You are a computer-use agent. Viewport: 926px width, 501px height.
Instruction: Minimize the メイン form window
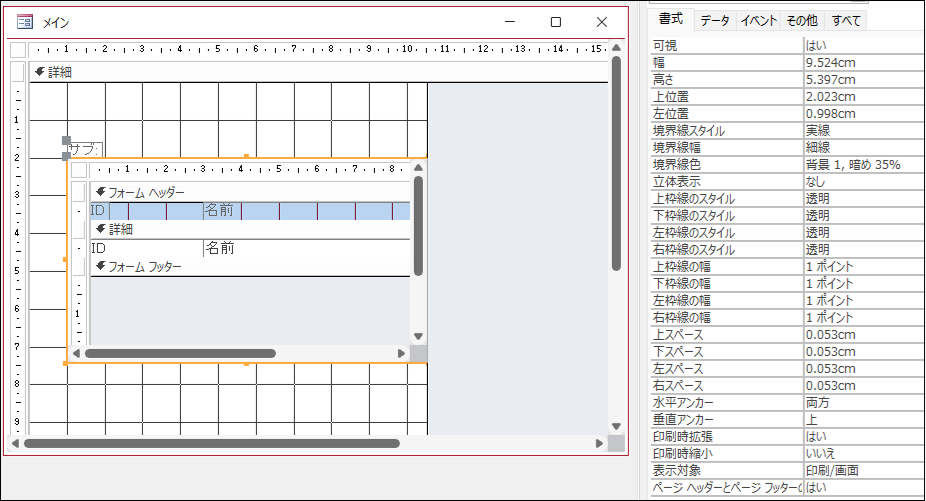click(510, 22)
